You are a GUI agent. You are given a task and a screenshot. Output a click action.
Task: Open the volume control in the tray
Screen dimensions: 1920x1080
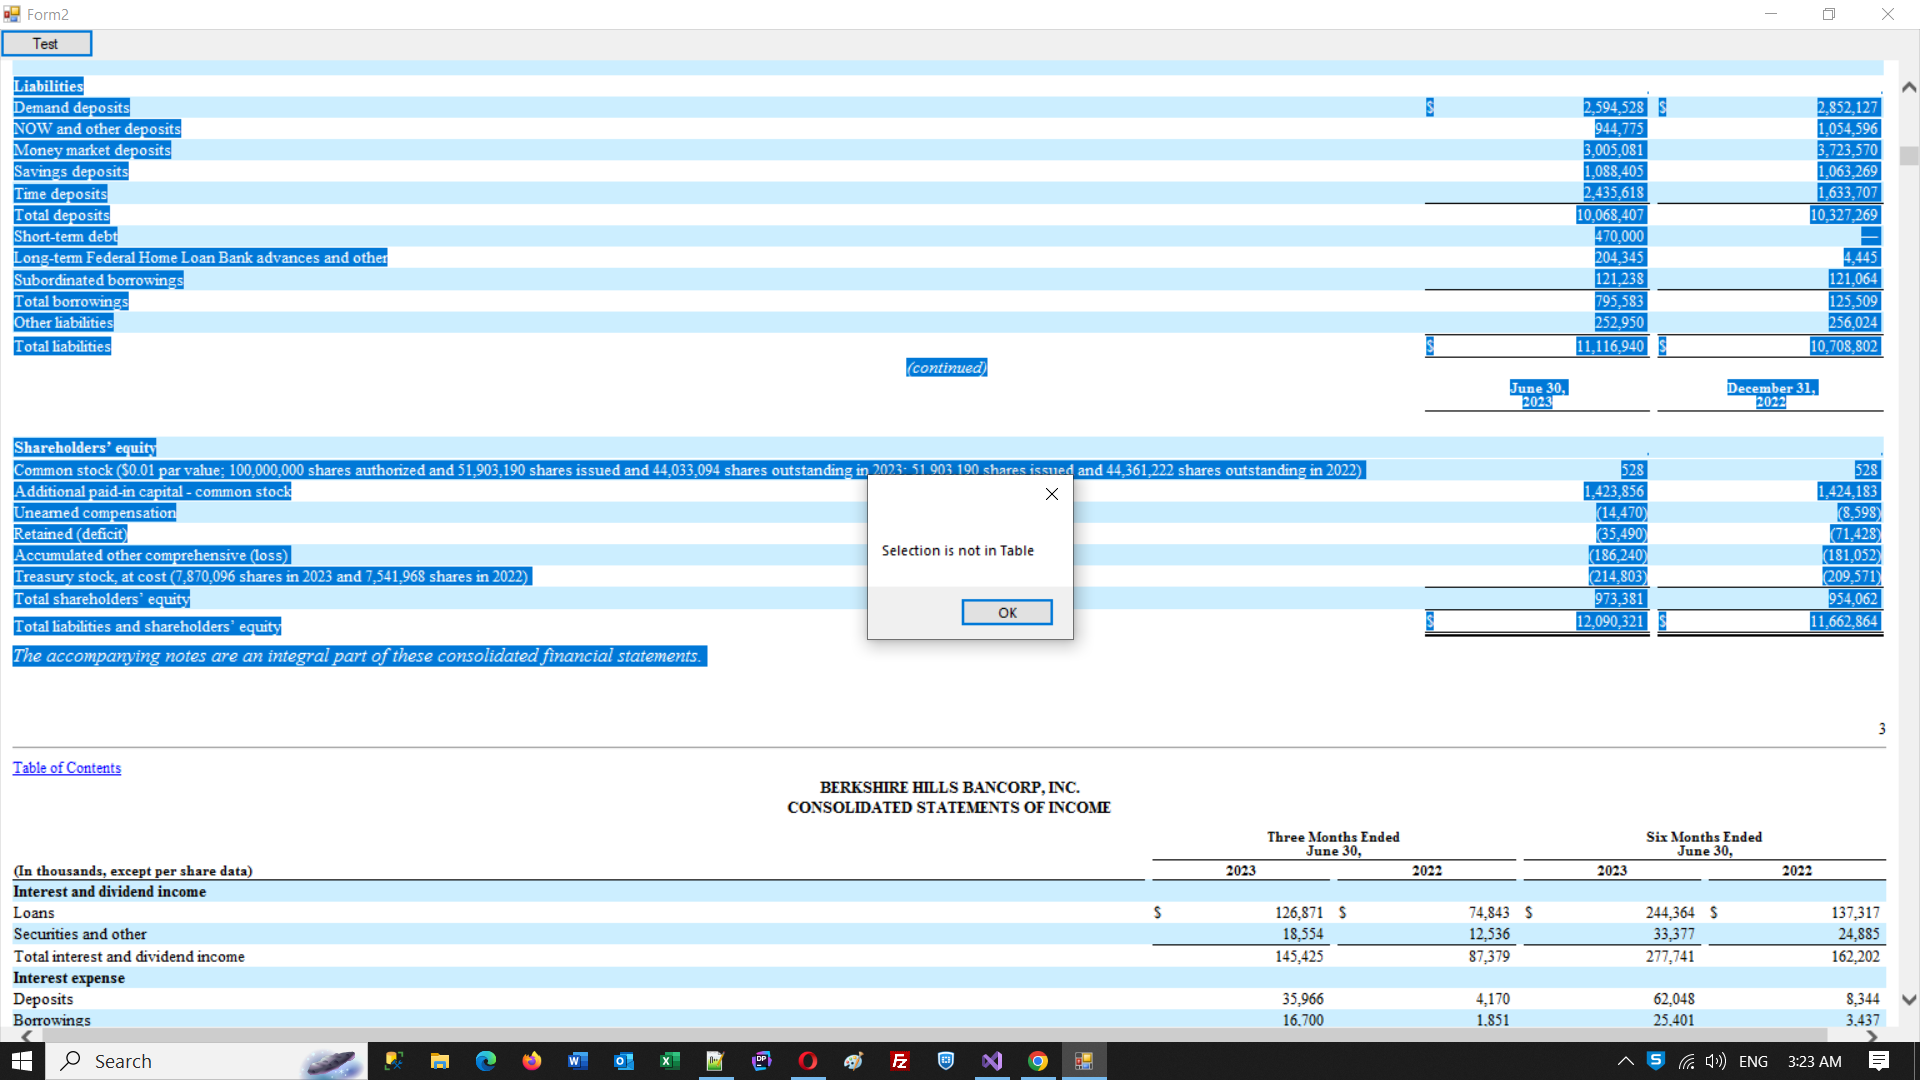click(x=1716, y=1061)
